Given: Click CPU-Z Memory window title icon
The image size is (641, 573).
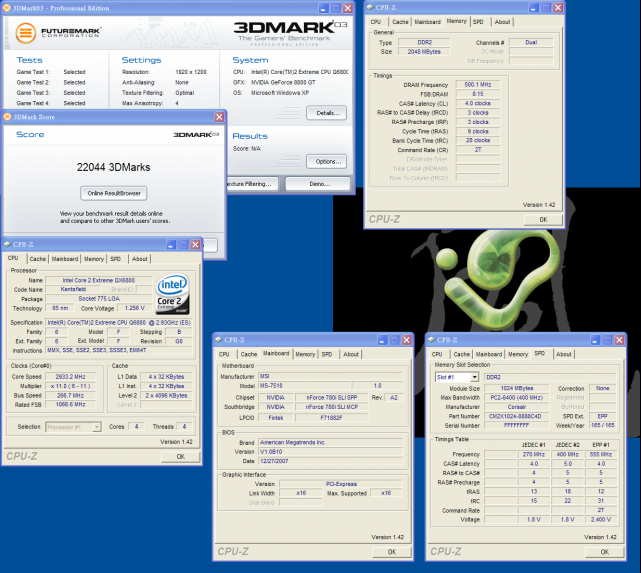Looking at the screenshot, I should (370, 7).
